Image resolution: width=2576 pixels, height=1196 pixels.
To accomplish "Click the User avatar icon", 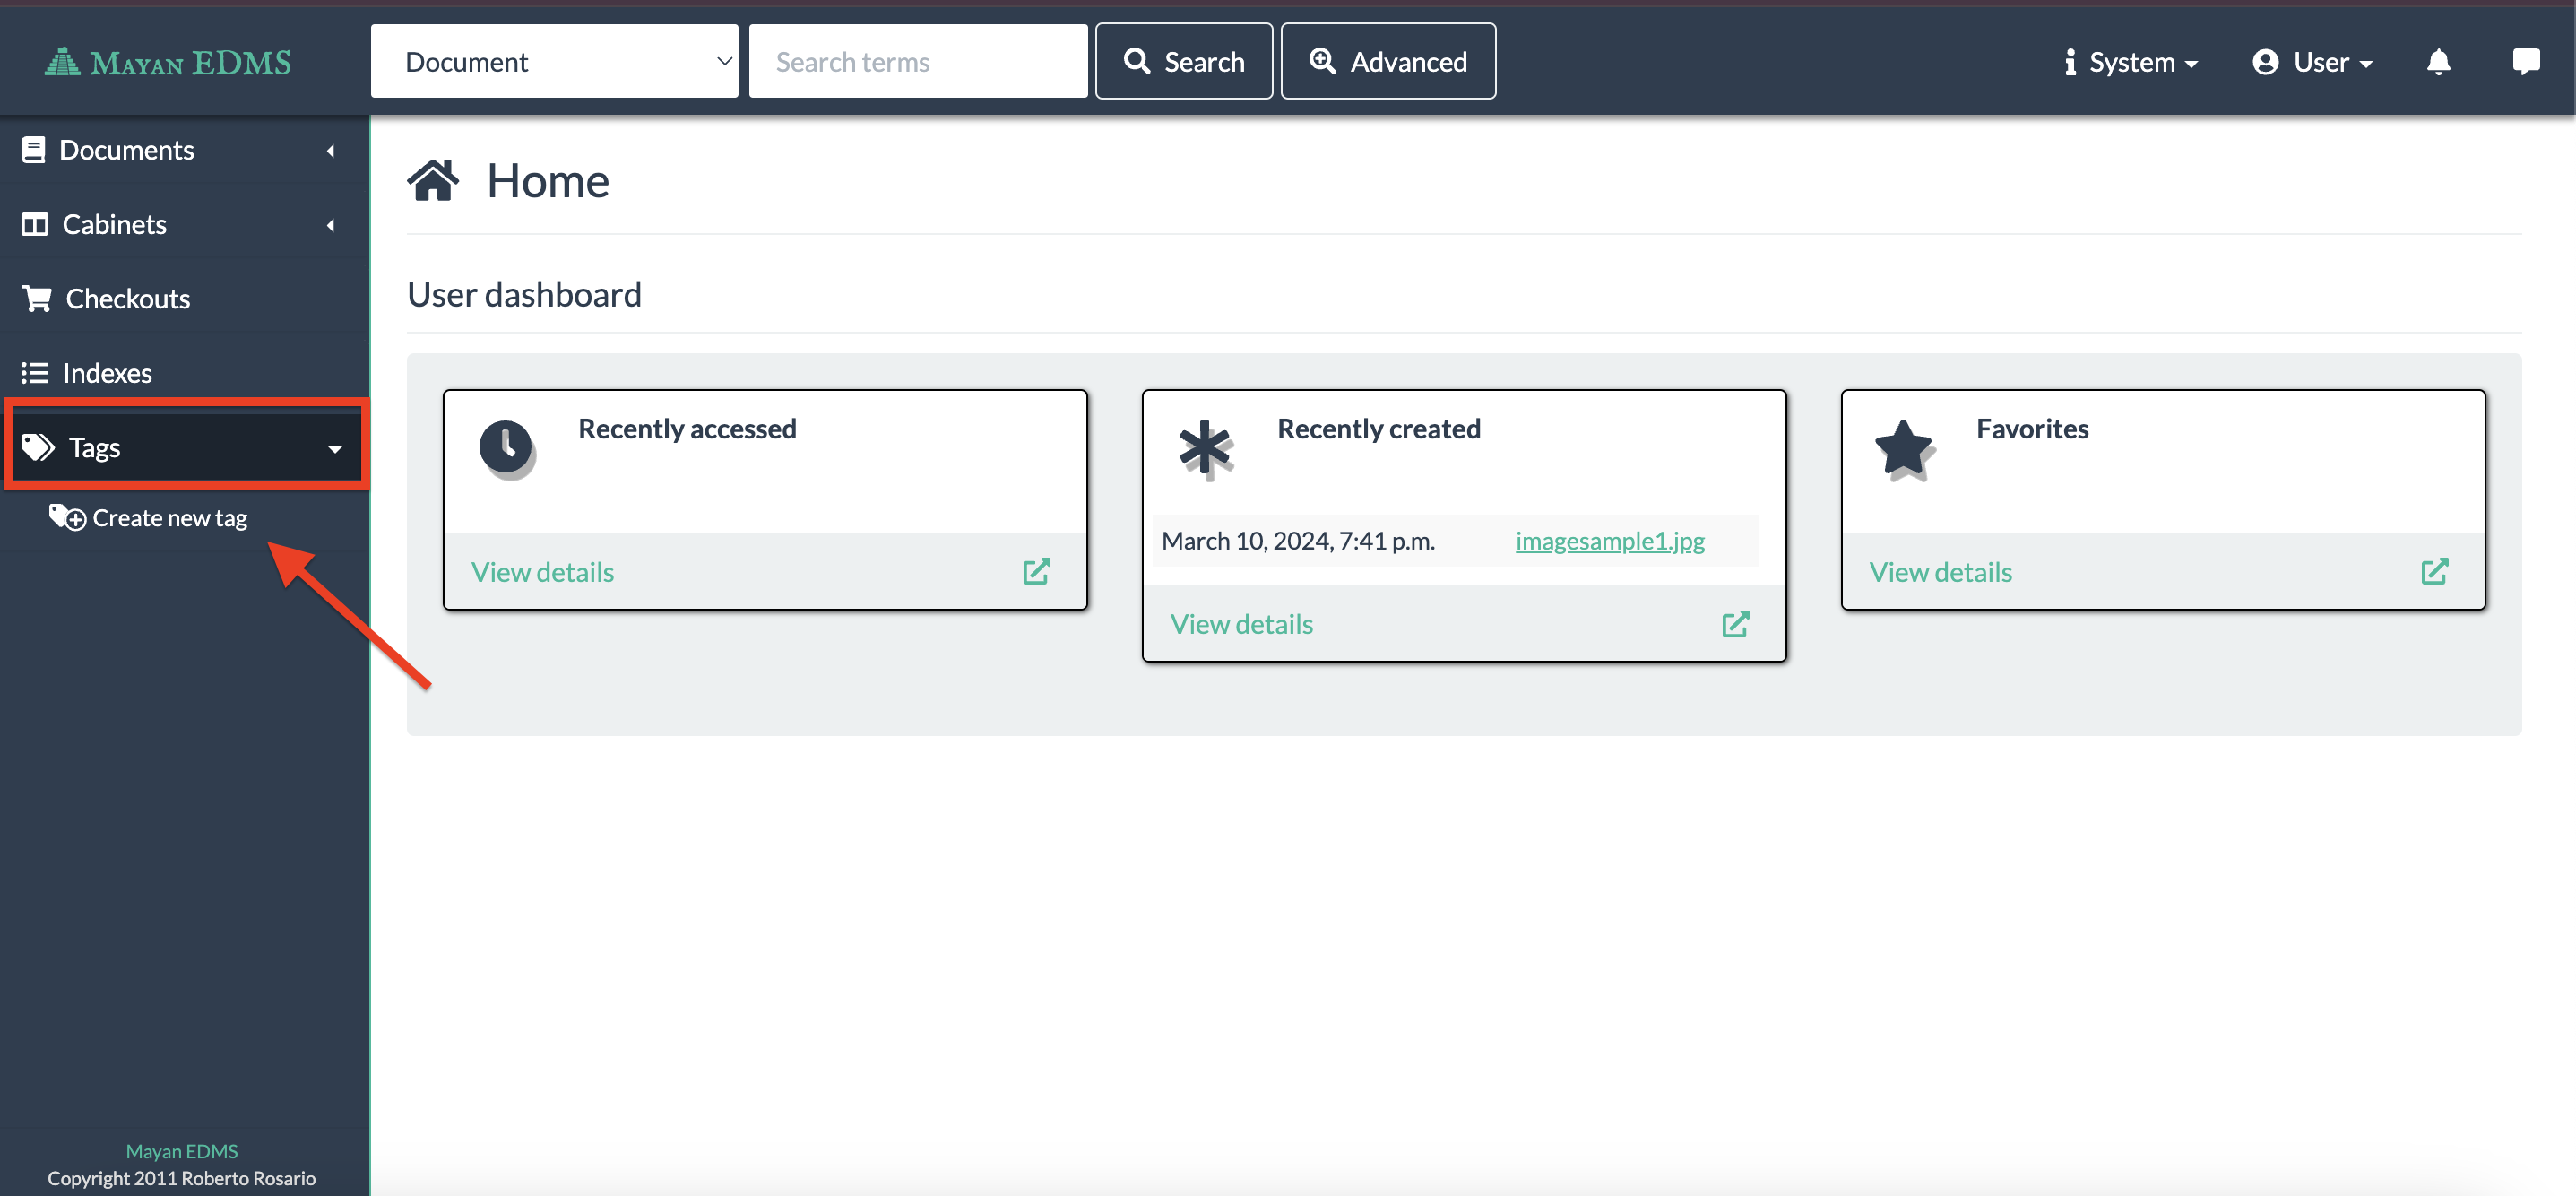I will pos(2265,62).
